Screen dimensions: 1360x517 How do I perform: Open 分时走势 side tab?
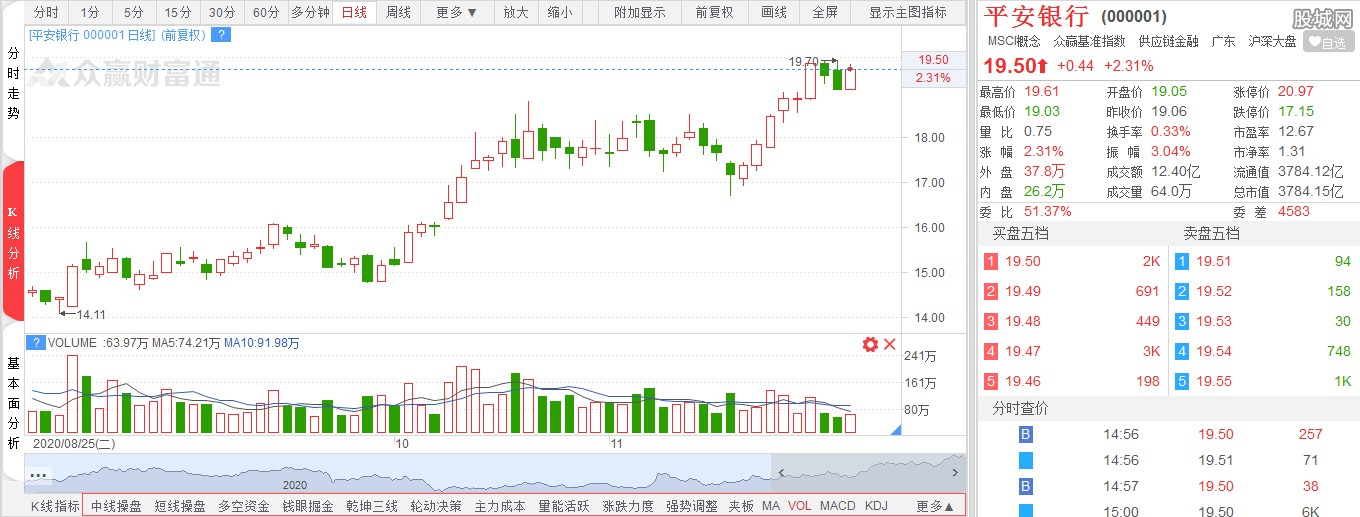pos(13,82)
